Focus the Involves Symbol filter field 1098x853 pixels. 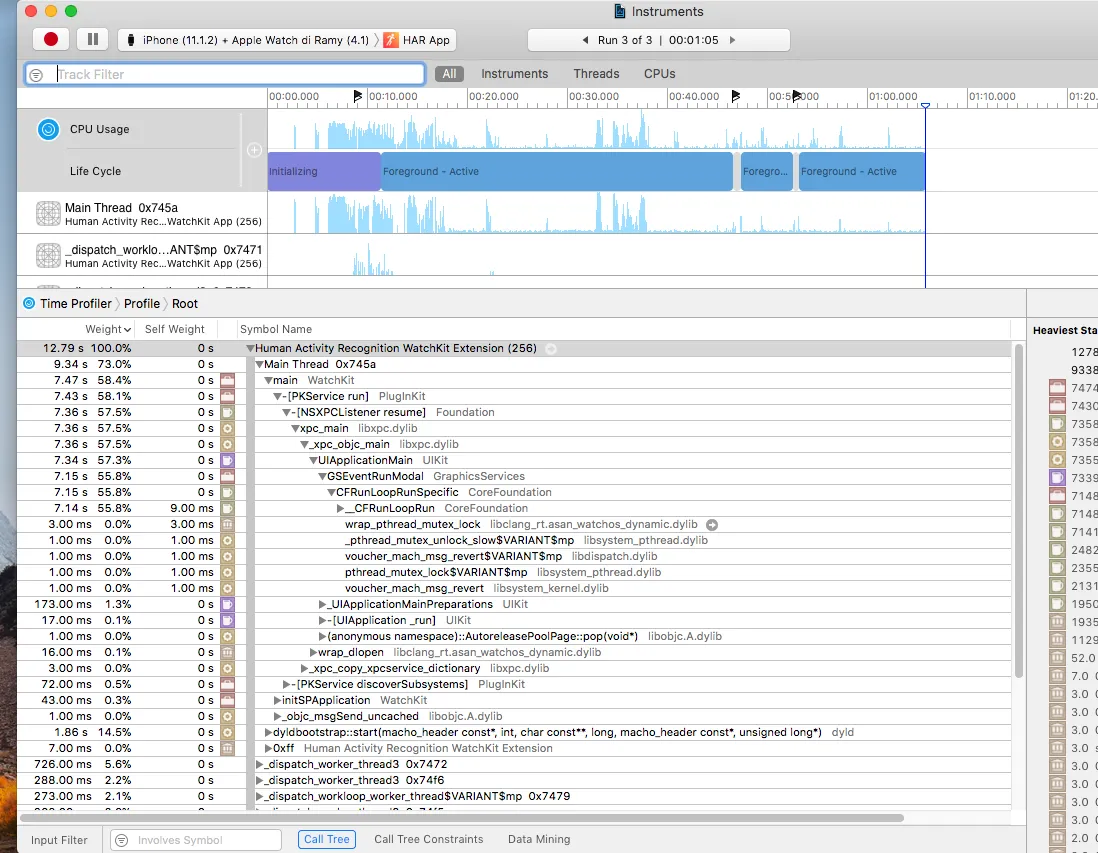point(196,840)
